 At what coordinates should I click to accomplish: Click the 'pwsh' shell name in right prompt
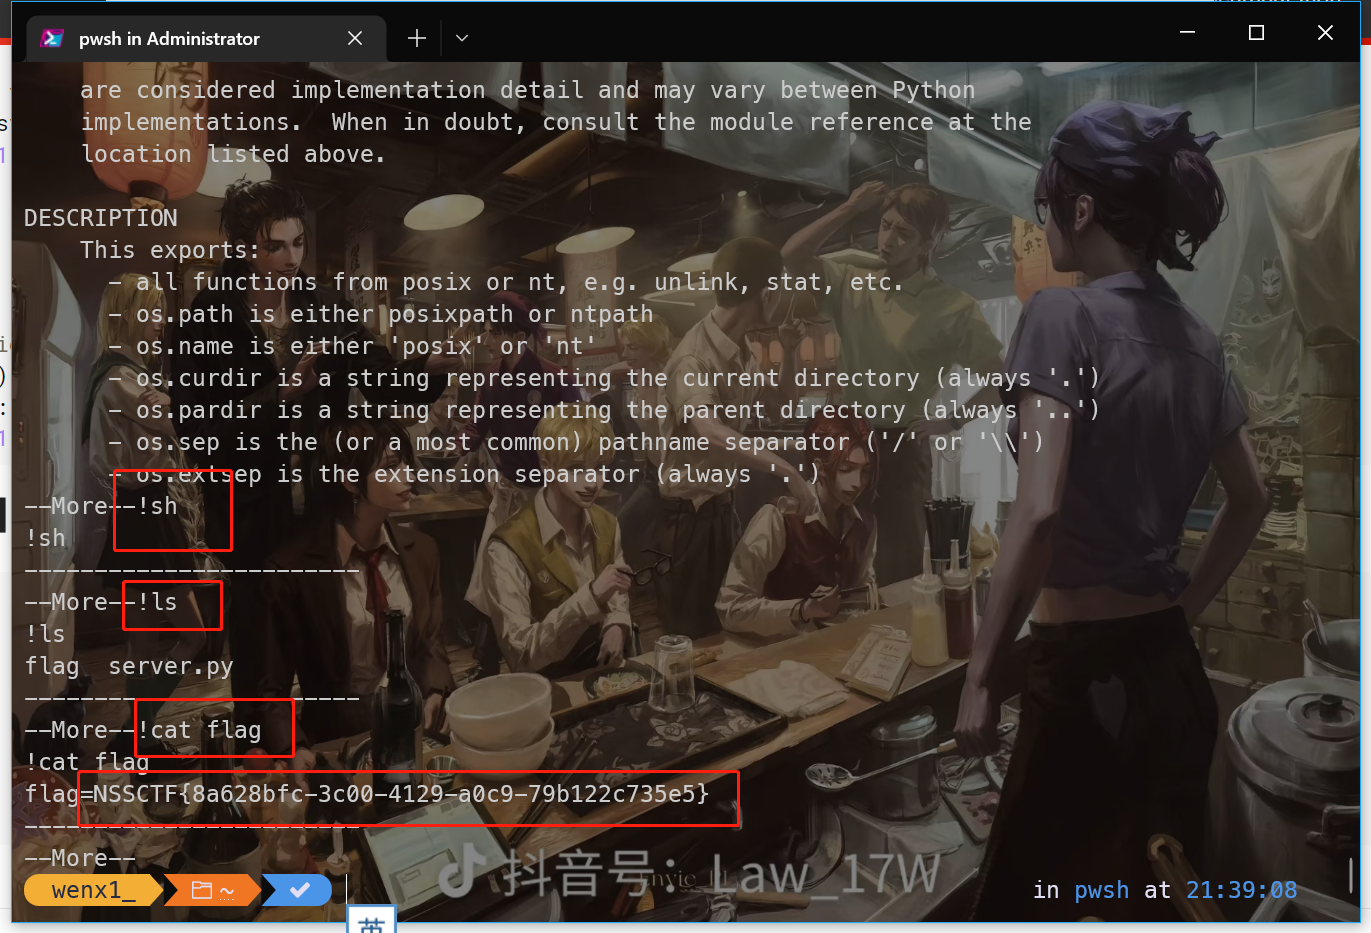(1101, 890)
